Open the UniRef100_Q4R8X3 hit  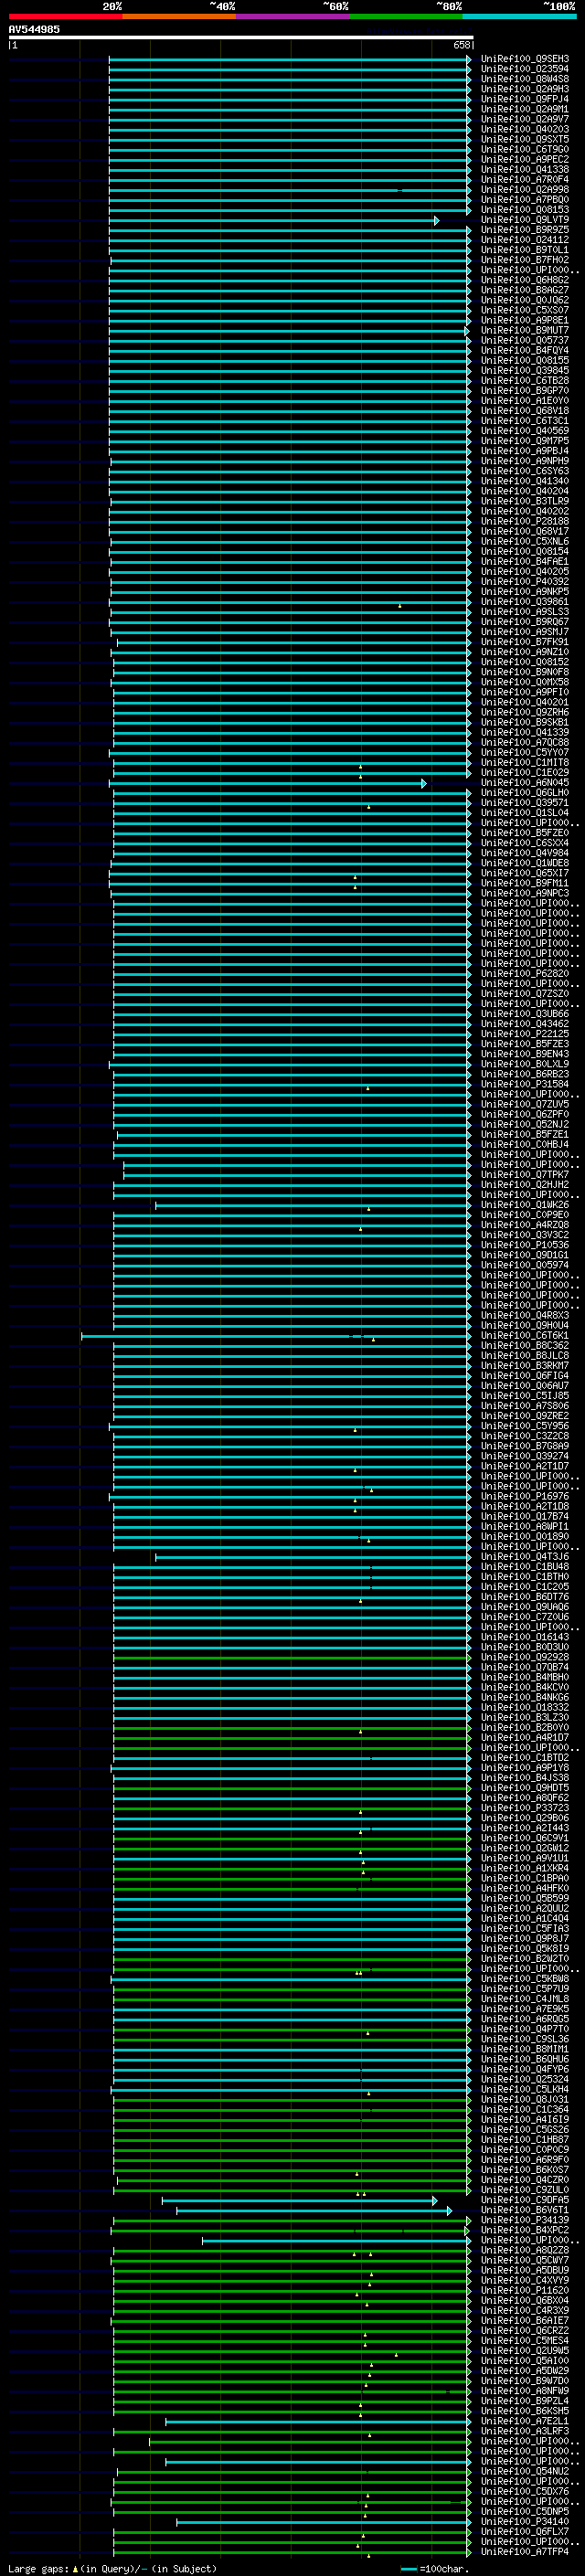coord(525,1315)
